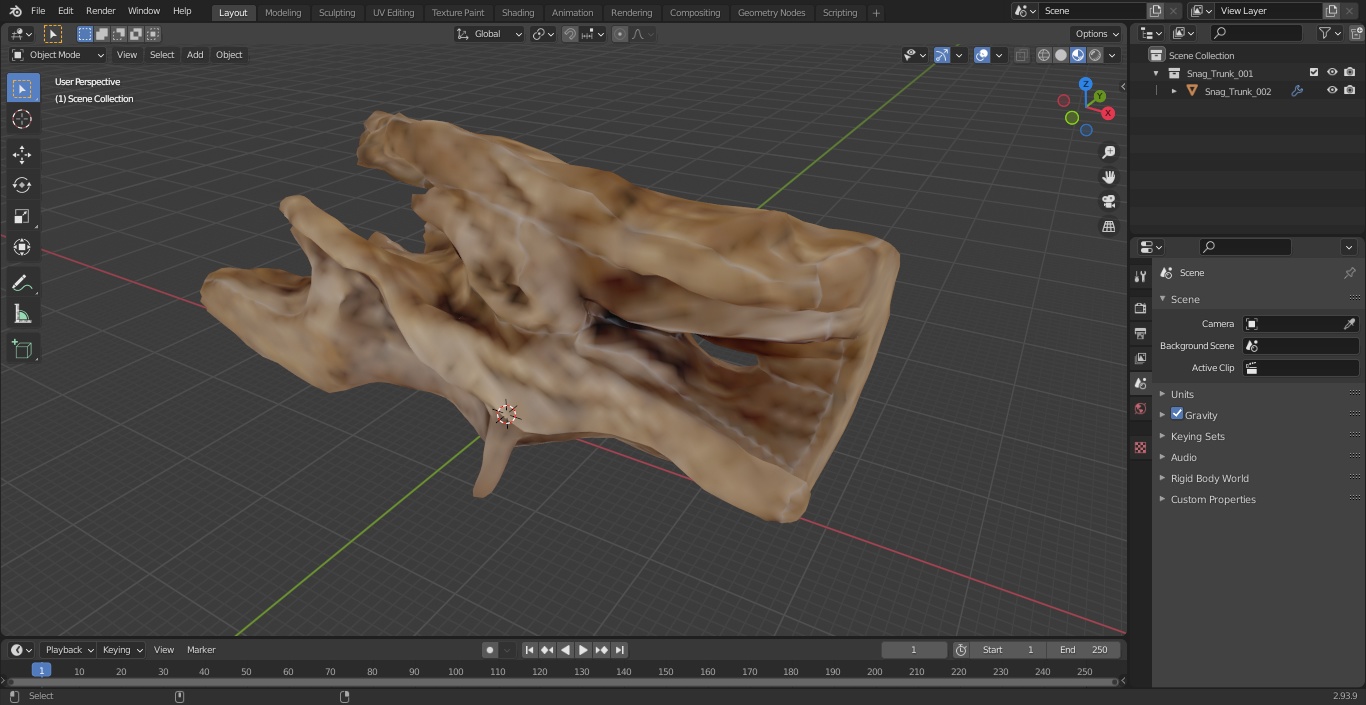Pick the Rotate tool
The height and width of the screenshot is (705, 1366).
[x=22, y=185]
